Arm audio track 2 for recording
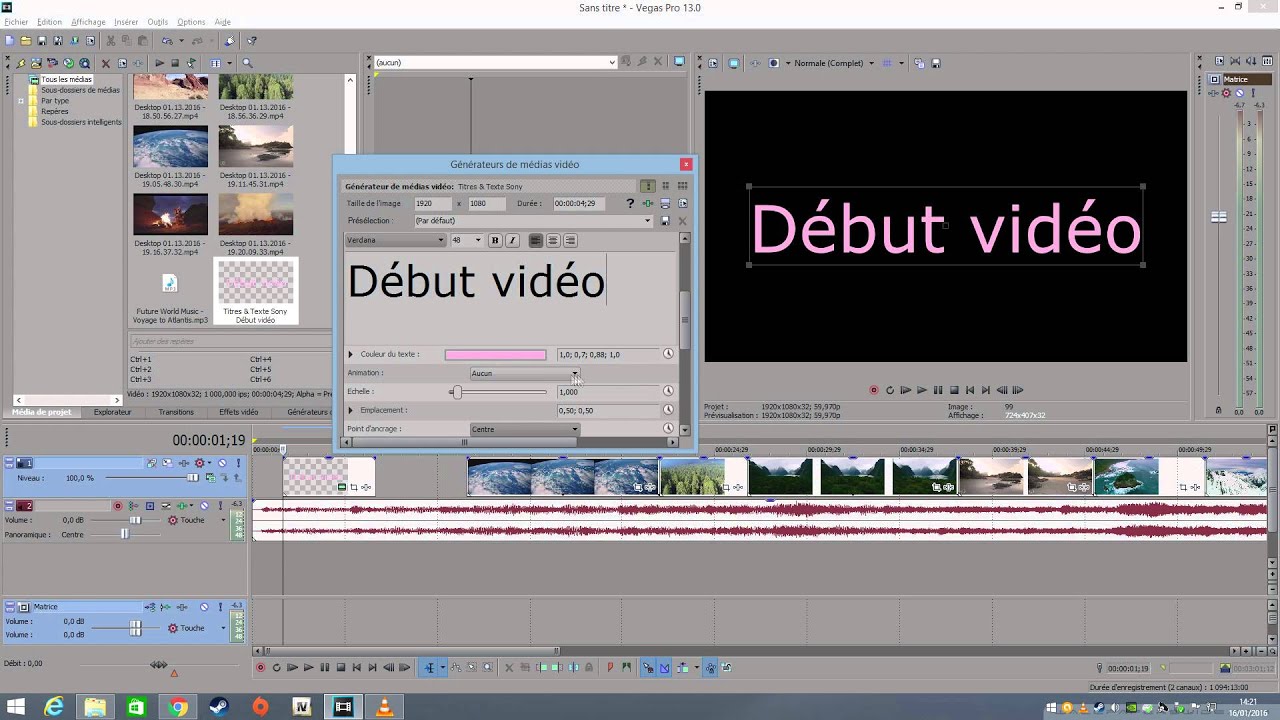This screenshot has width=1280, height=720. pyautogui.click(x=118, y=506)
